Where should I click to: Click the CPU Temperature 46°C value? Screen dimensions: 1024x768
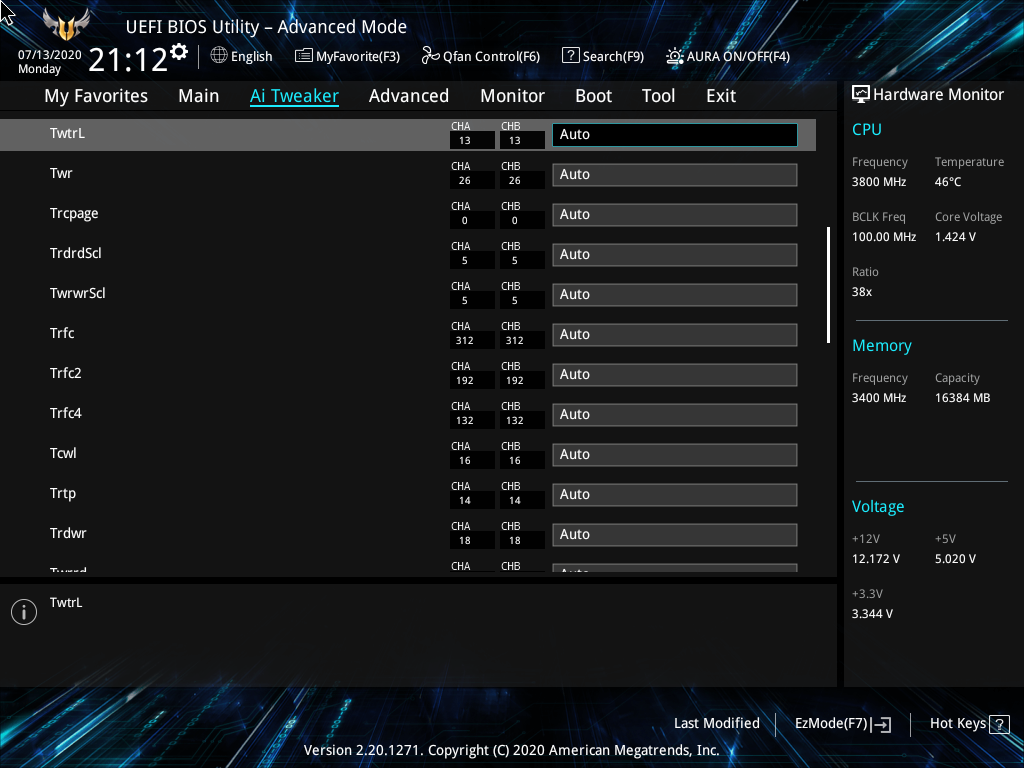tap(948, 182)
